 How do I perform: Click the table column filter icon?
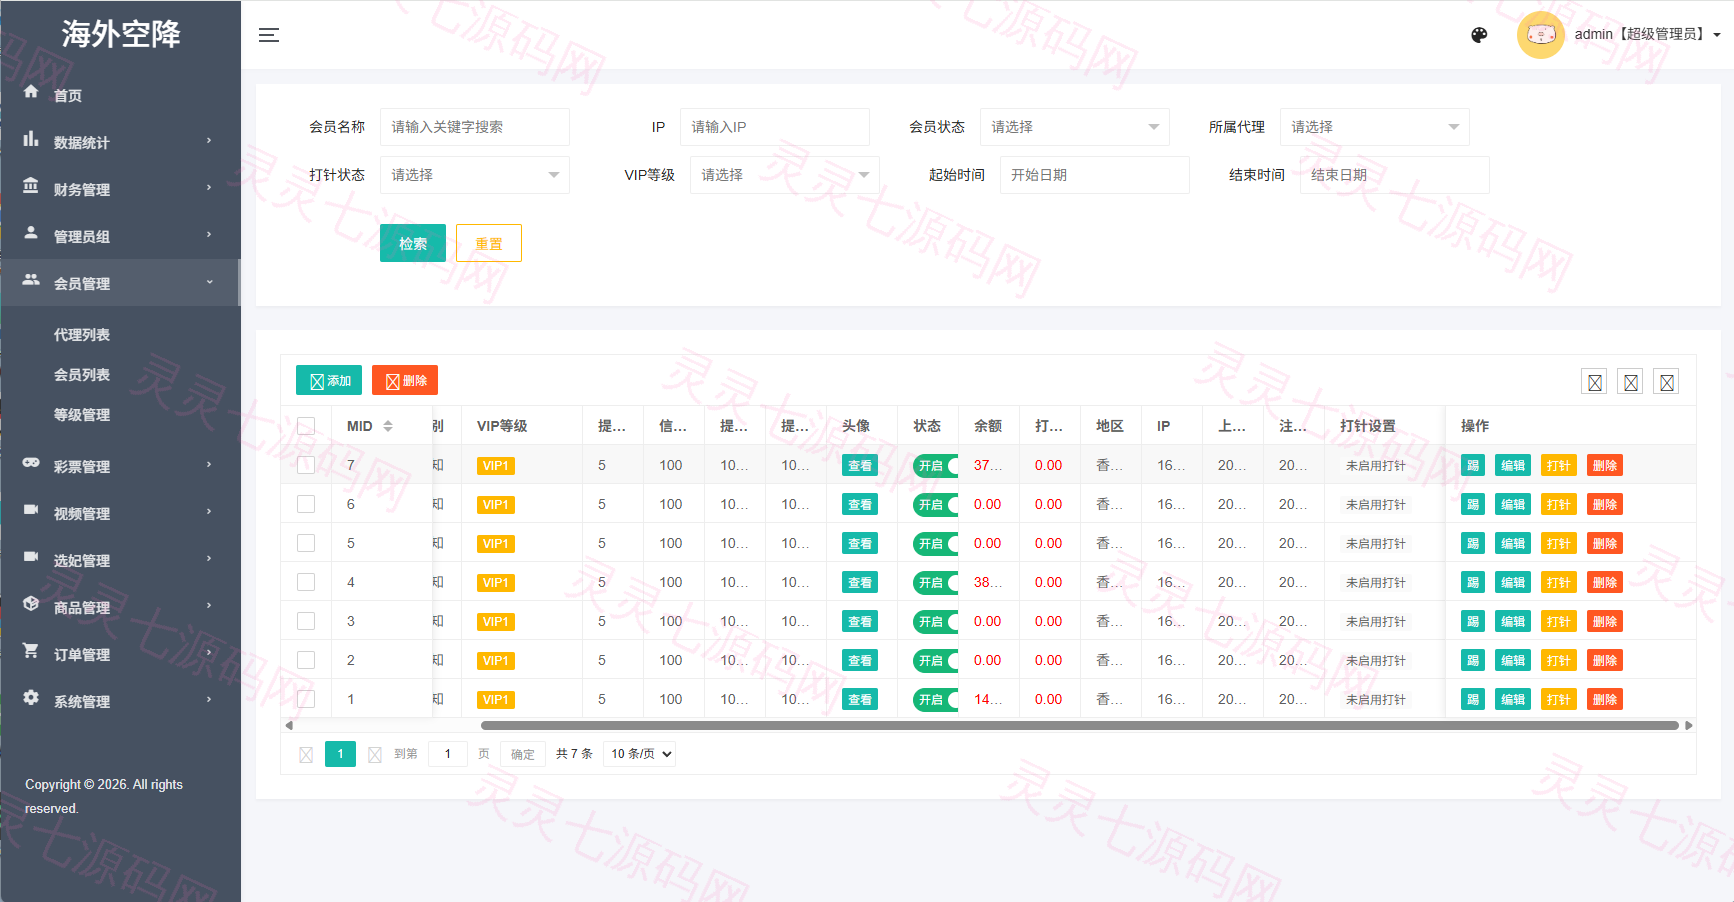click(x=1595, y=382)
